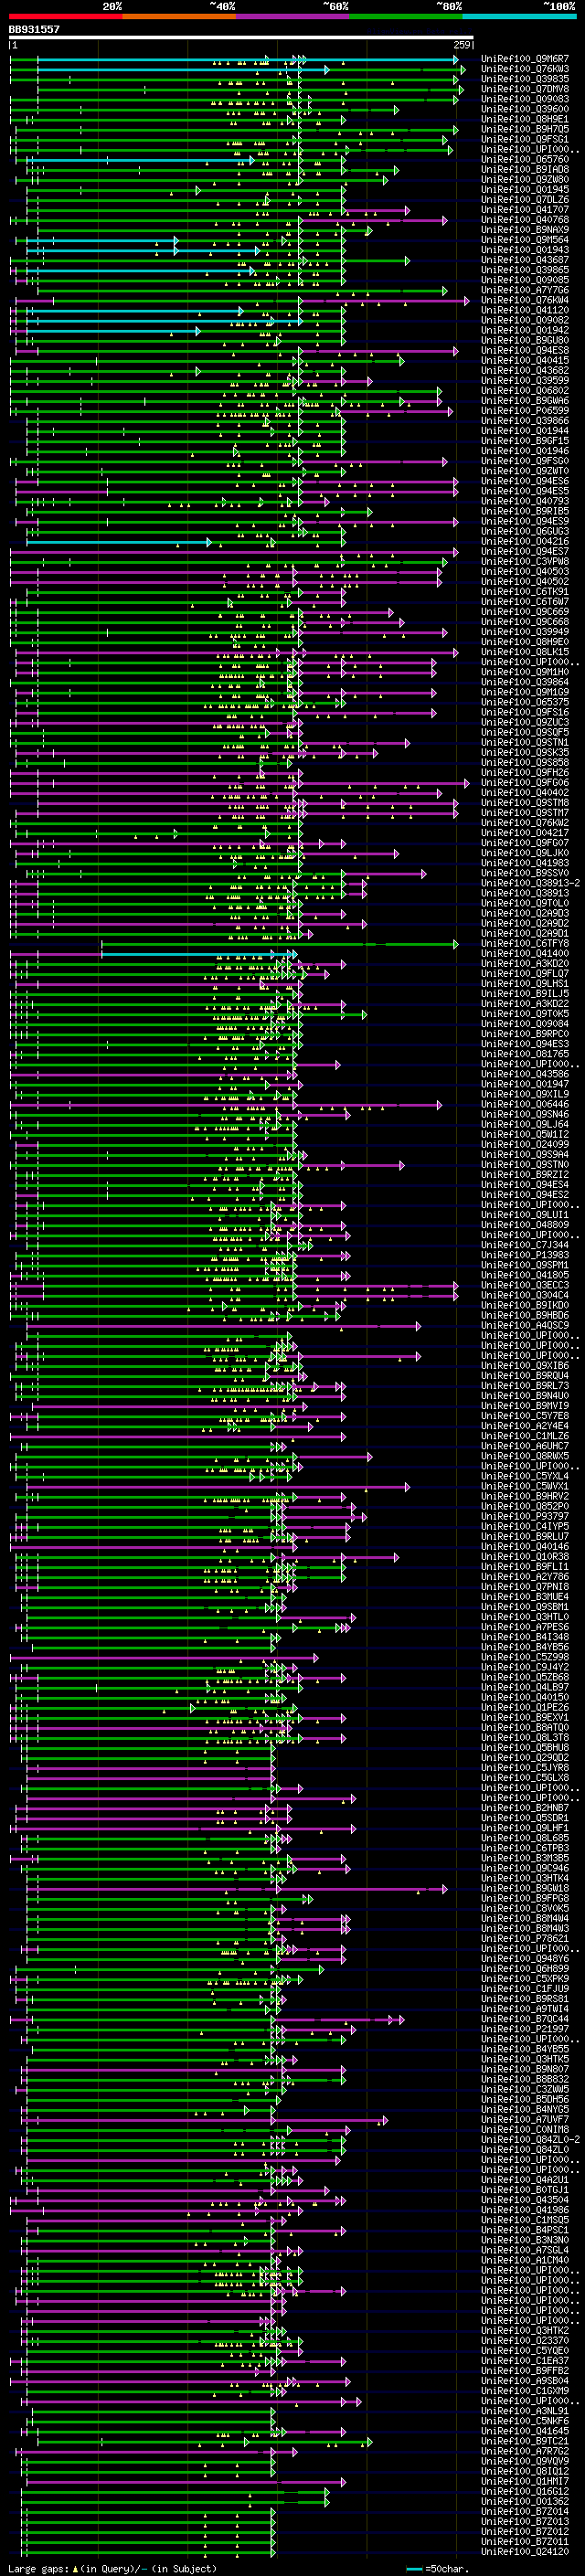Select hit UniRef100_Q40768

525,220
